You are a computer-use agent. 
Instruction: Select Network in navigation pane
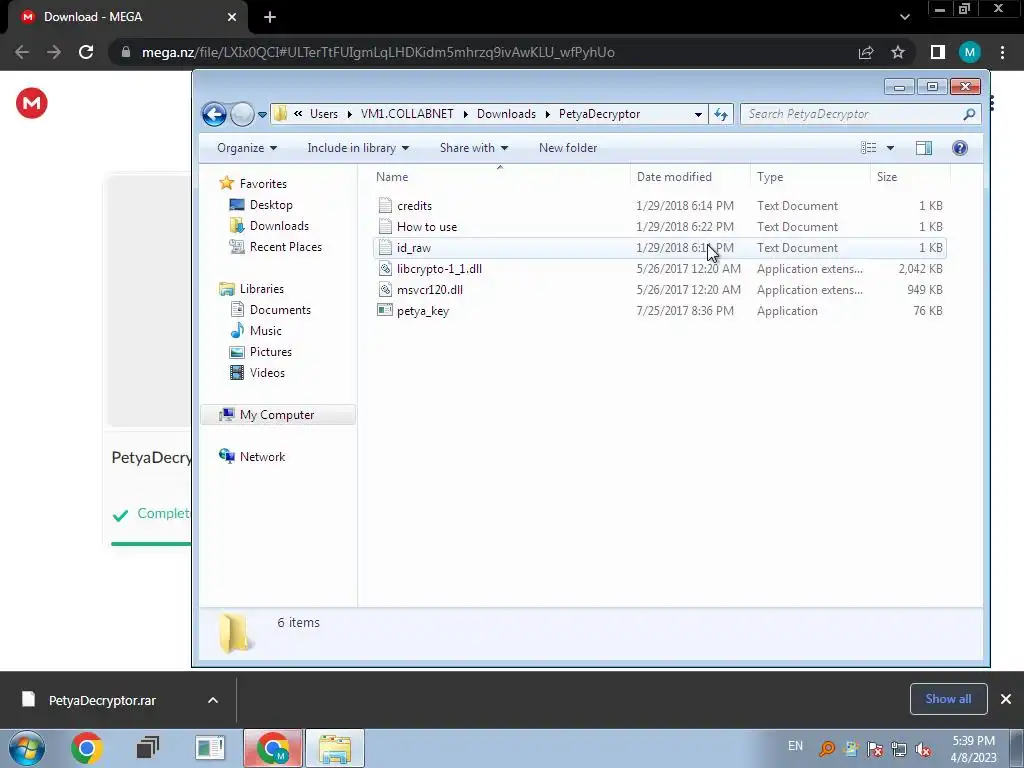click(252, 456)
